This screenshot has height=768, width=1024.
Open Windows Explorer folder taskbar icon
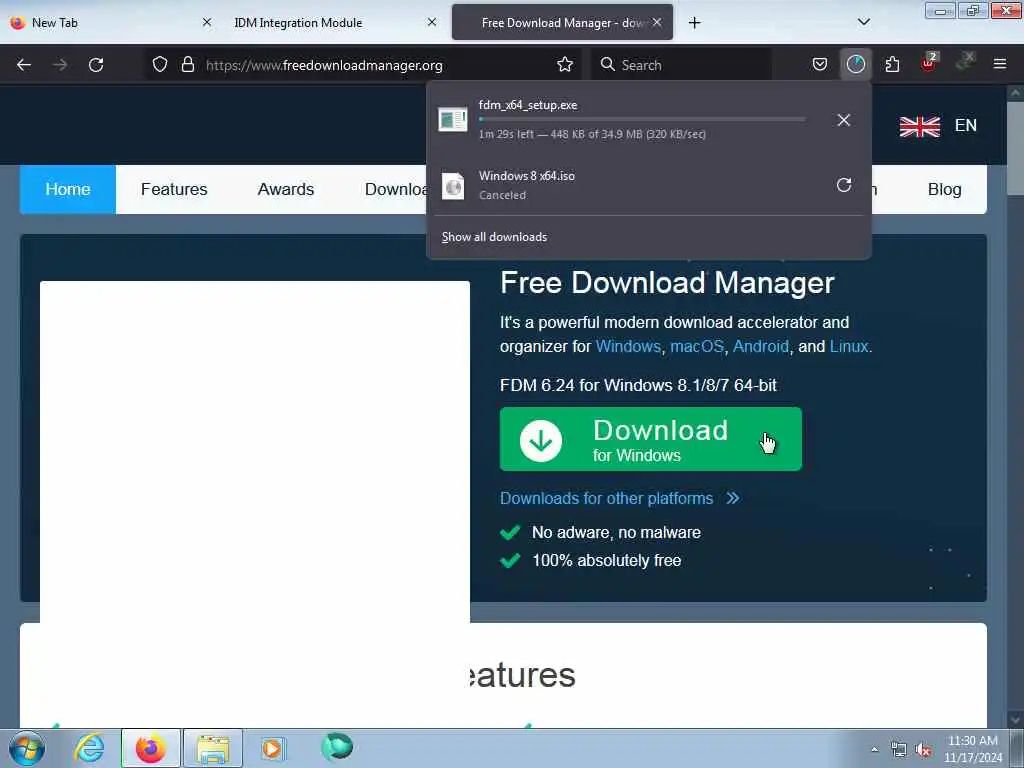point(213,748)
